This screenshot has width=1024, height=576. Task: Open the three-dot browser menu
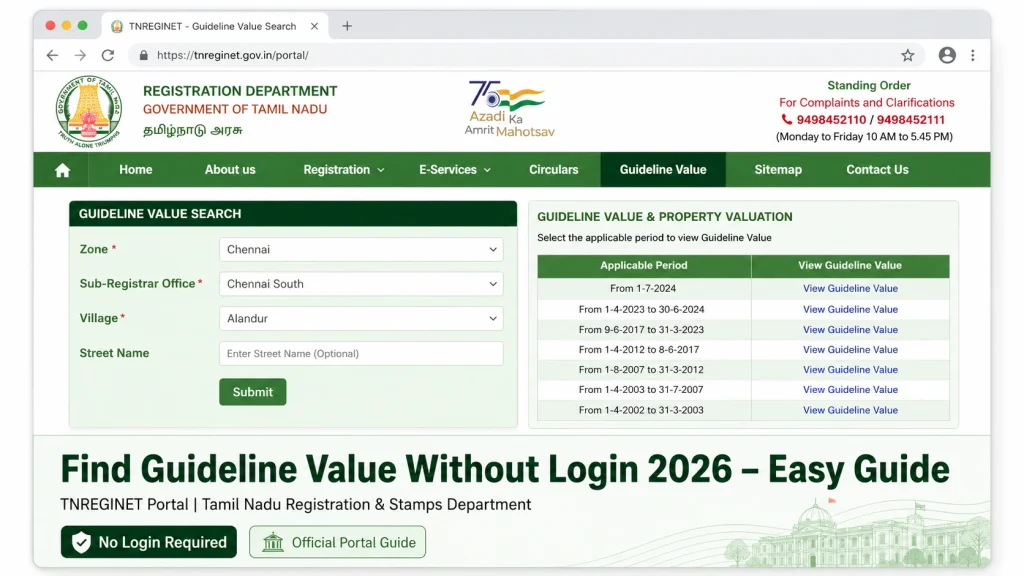pyautogui.click(x=972, y=56)
